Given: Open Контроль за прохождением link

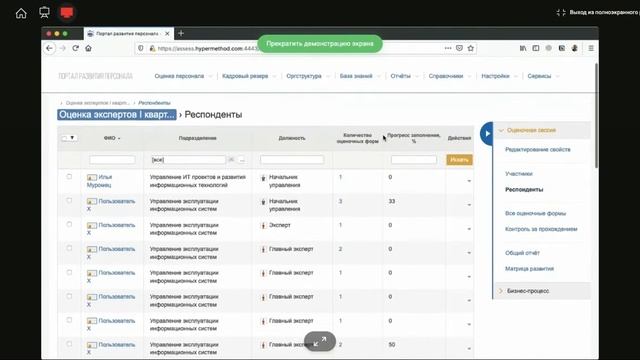Looking at the screenshot, I should (541, 229).
